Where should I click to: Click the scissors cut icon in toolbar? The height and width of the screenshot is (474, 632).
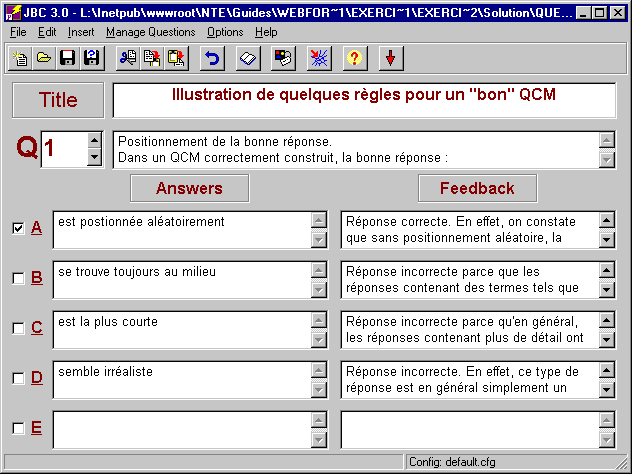[x=127, y=58]
